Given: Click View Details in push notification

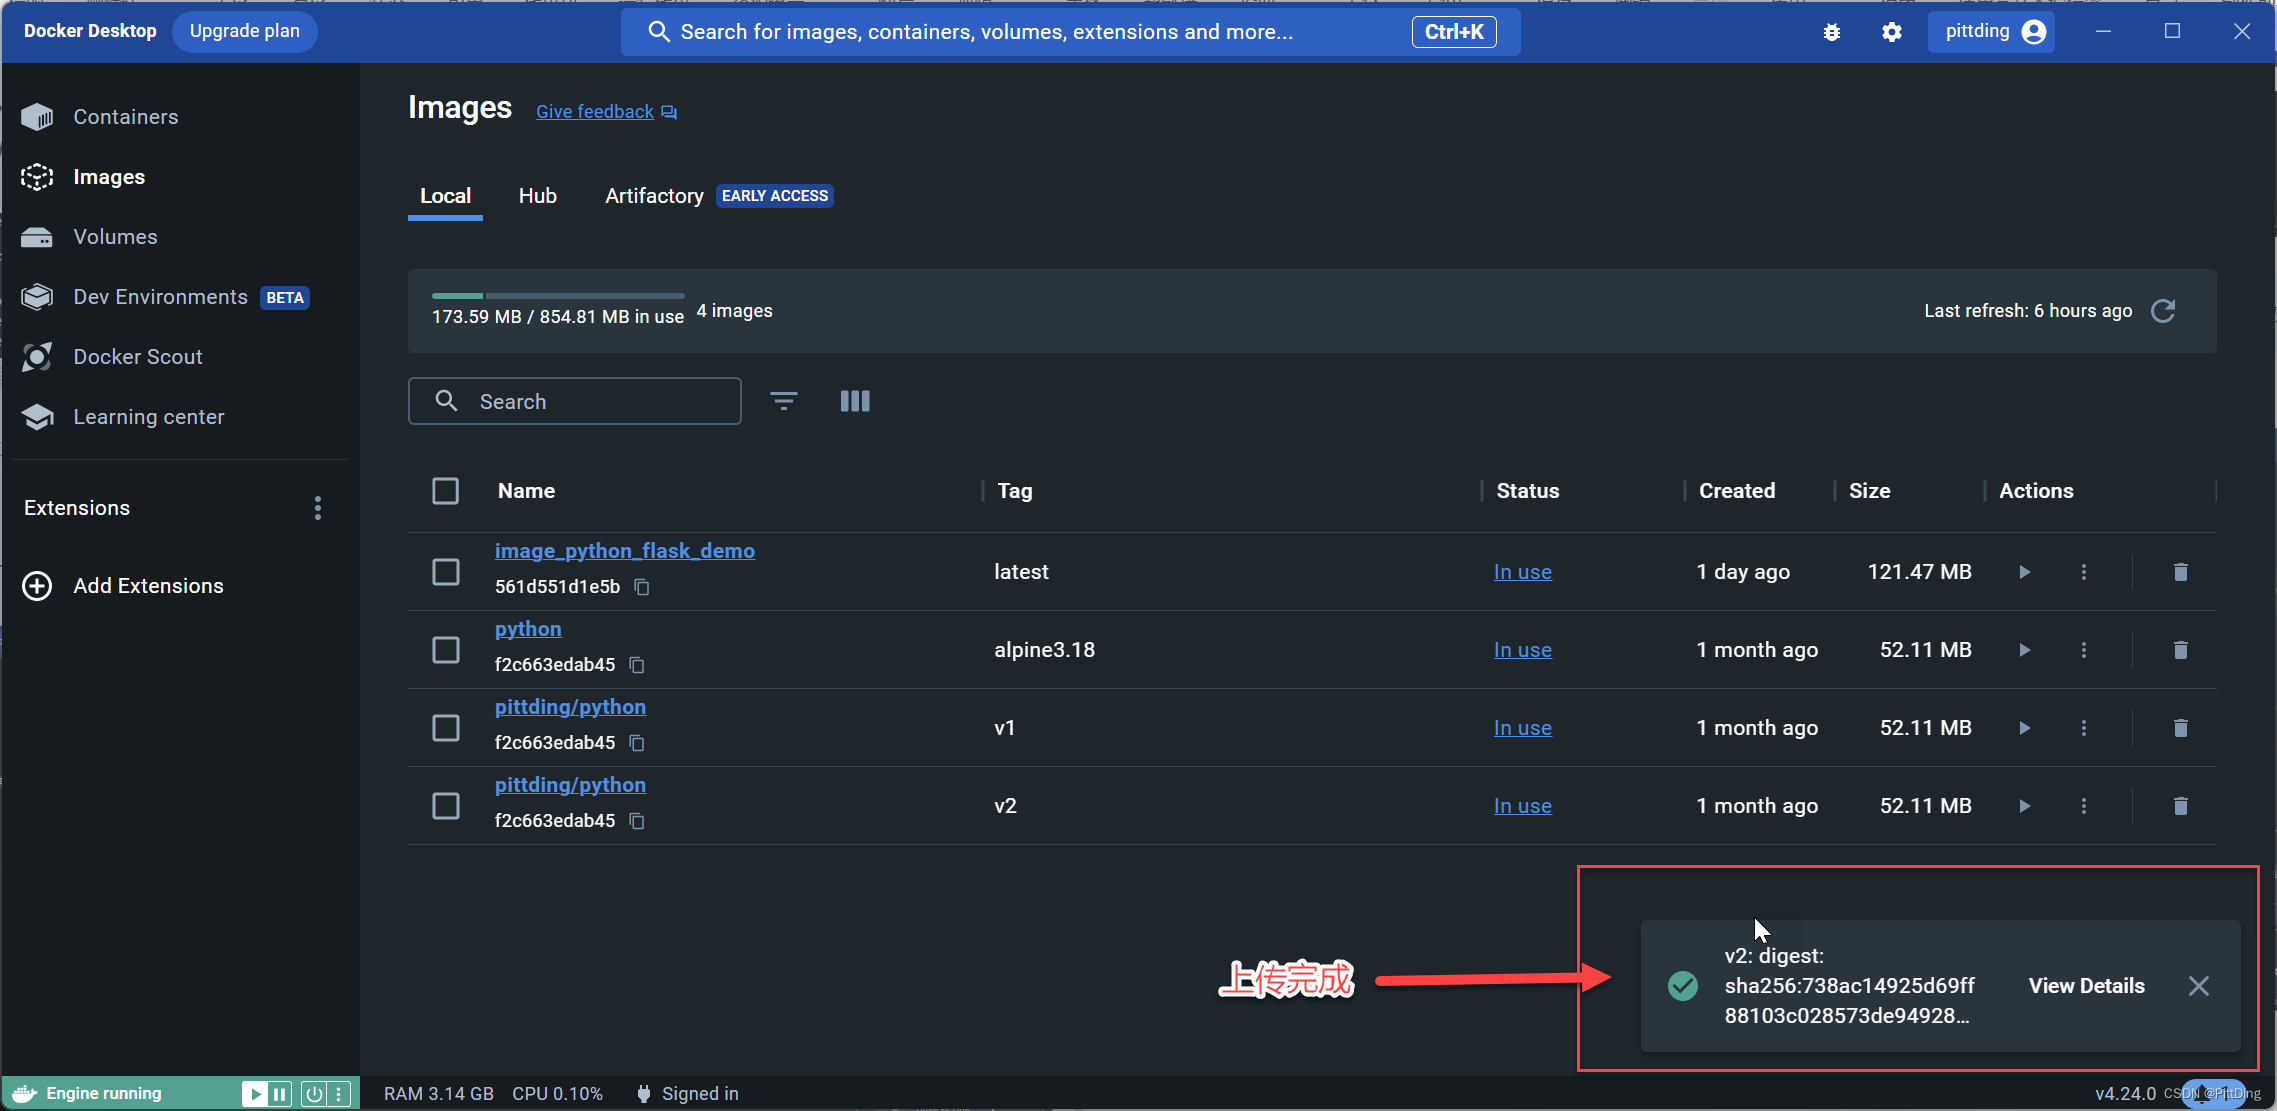Looking at the screenshot, I should point(2086,986).
